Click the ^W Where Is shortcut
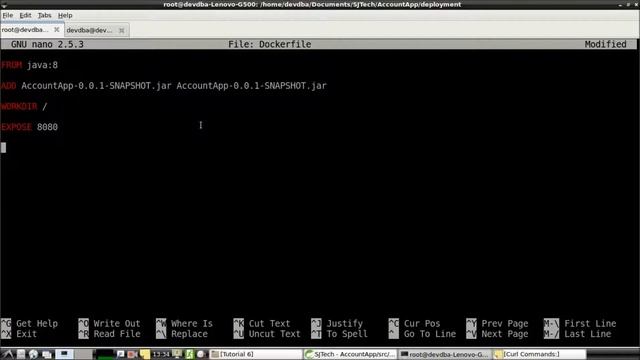The height and width of the screenshot is (360, 640). (184, 323)
